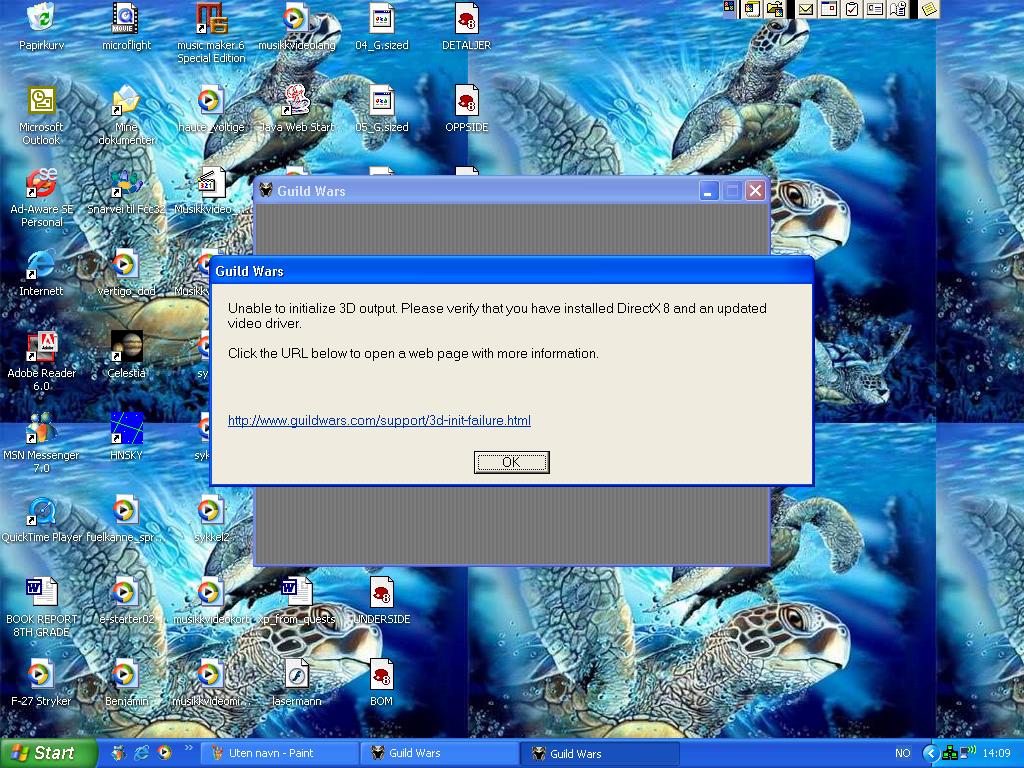
Task: Click Office shortcut bar new message envelope
Action: 807,8
